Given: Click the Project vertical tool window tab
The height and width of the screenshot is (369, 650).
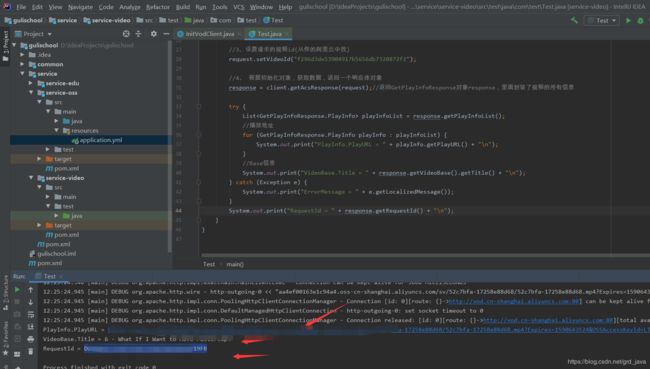Looking at the screenshot, I should pos(5,46).
